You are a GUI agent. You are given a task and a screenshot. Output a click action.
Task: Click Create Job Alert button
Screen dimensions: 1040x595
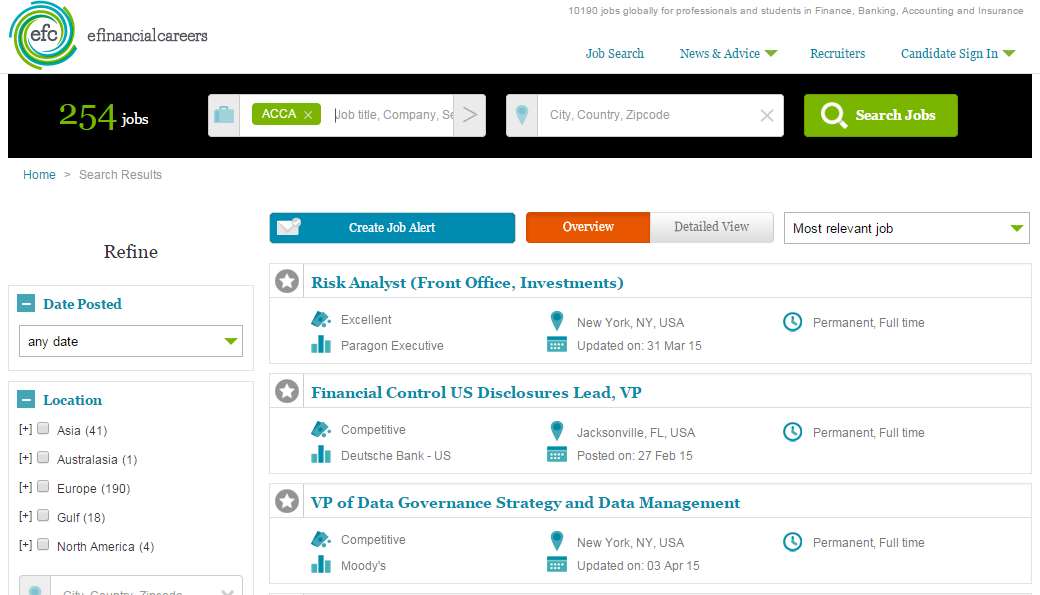point(392,228)
